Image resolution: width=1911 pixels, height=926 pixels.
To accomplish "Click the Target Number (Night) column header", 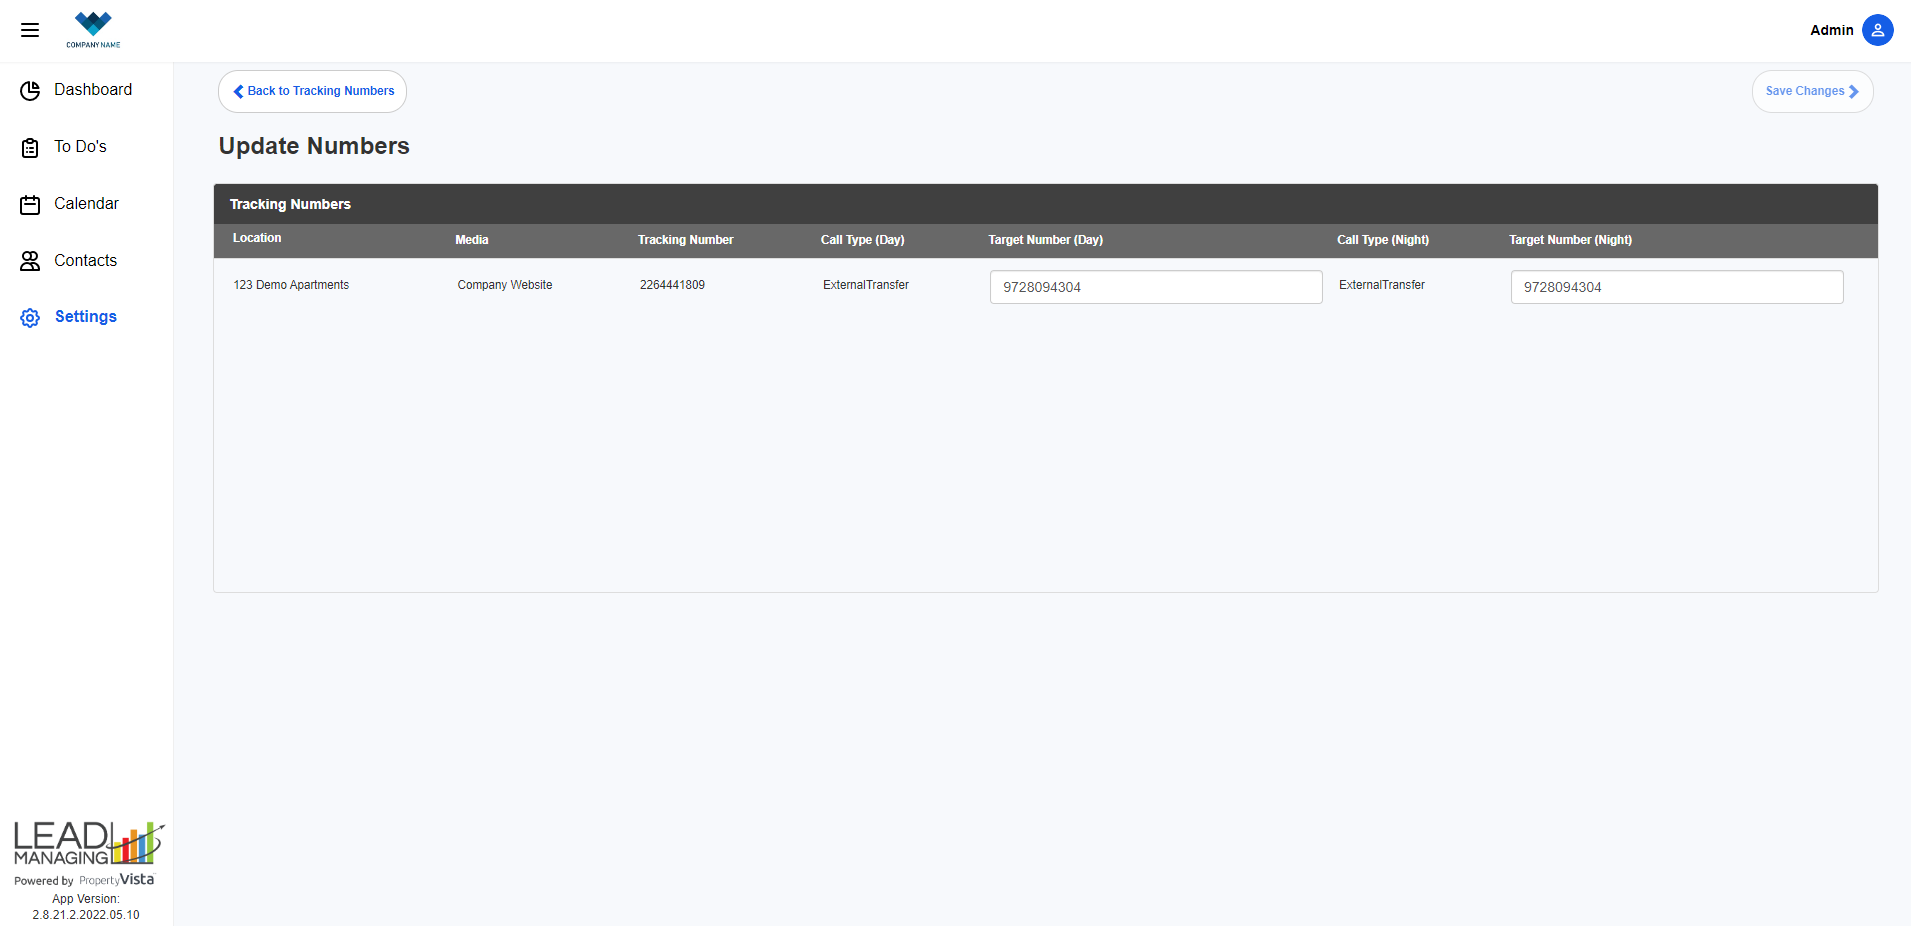I will tap(1570, 240).
